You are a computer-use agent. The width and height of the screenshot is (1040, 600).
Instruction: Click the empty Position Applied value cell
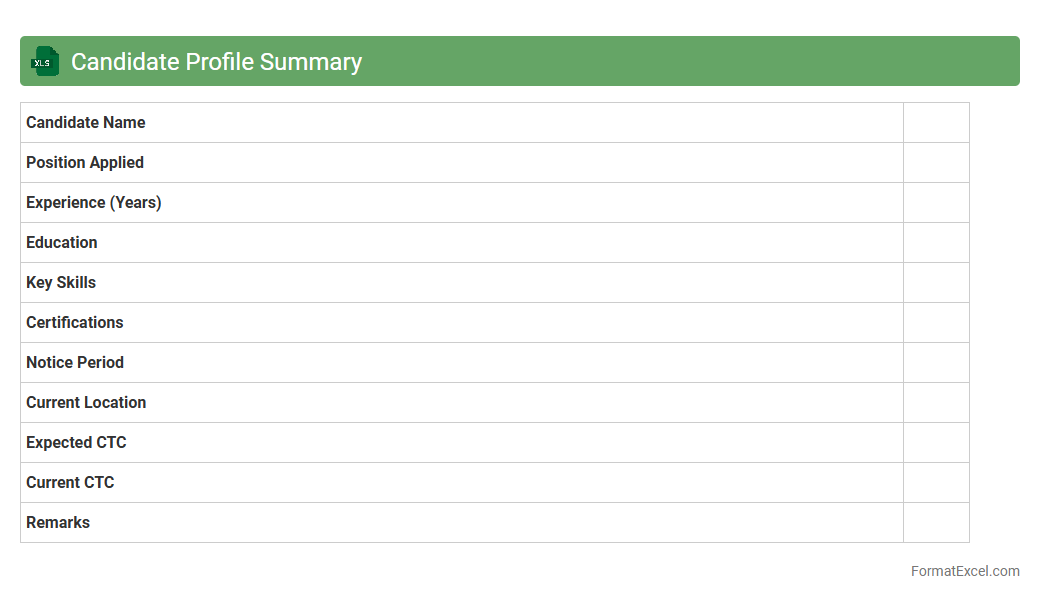[936, 163]
